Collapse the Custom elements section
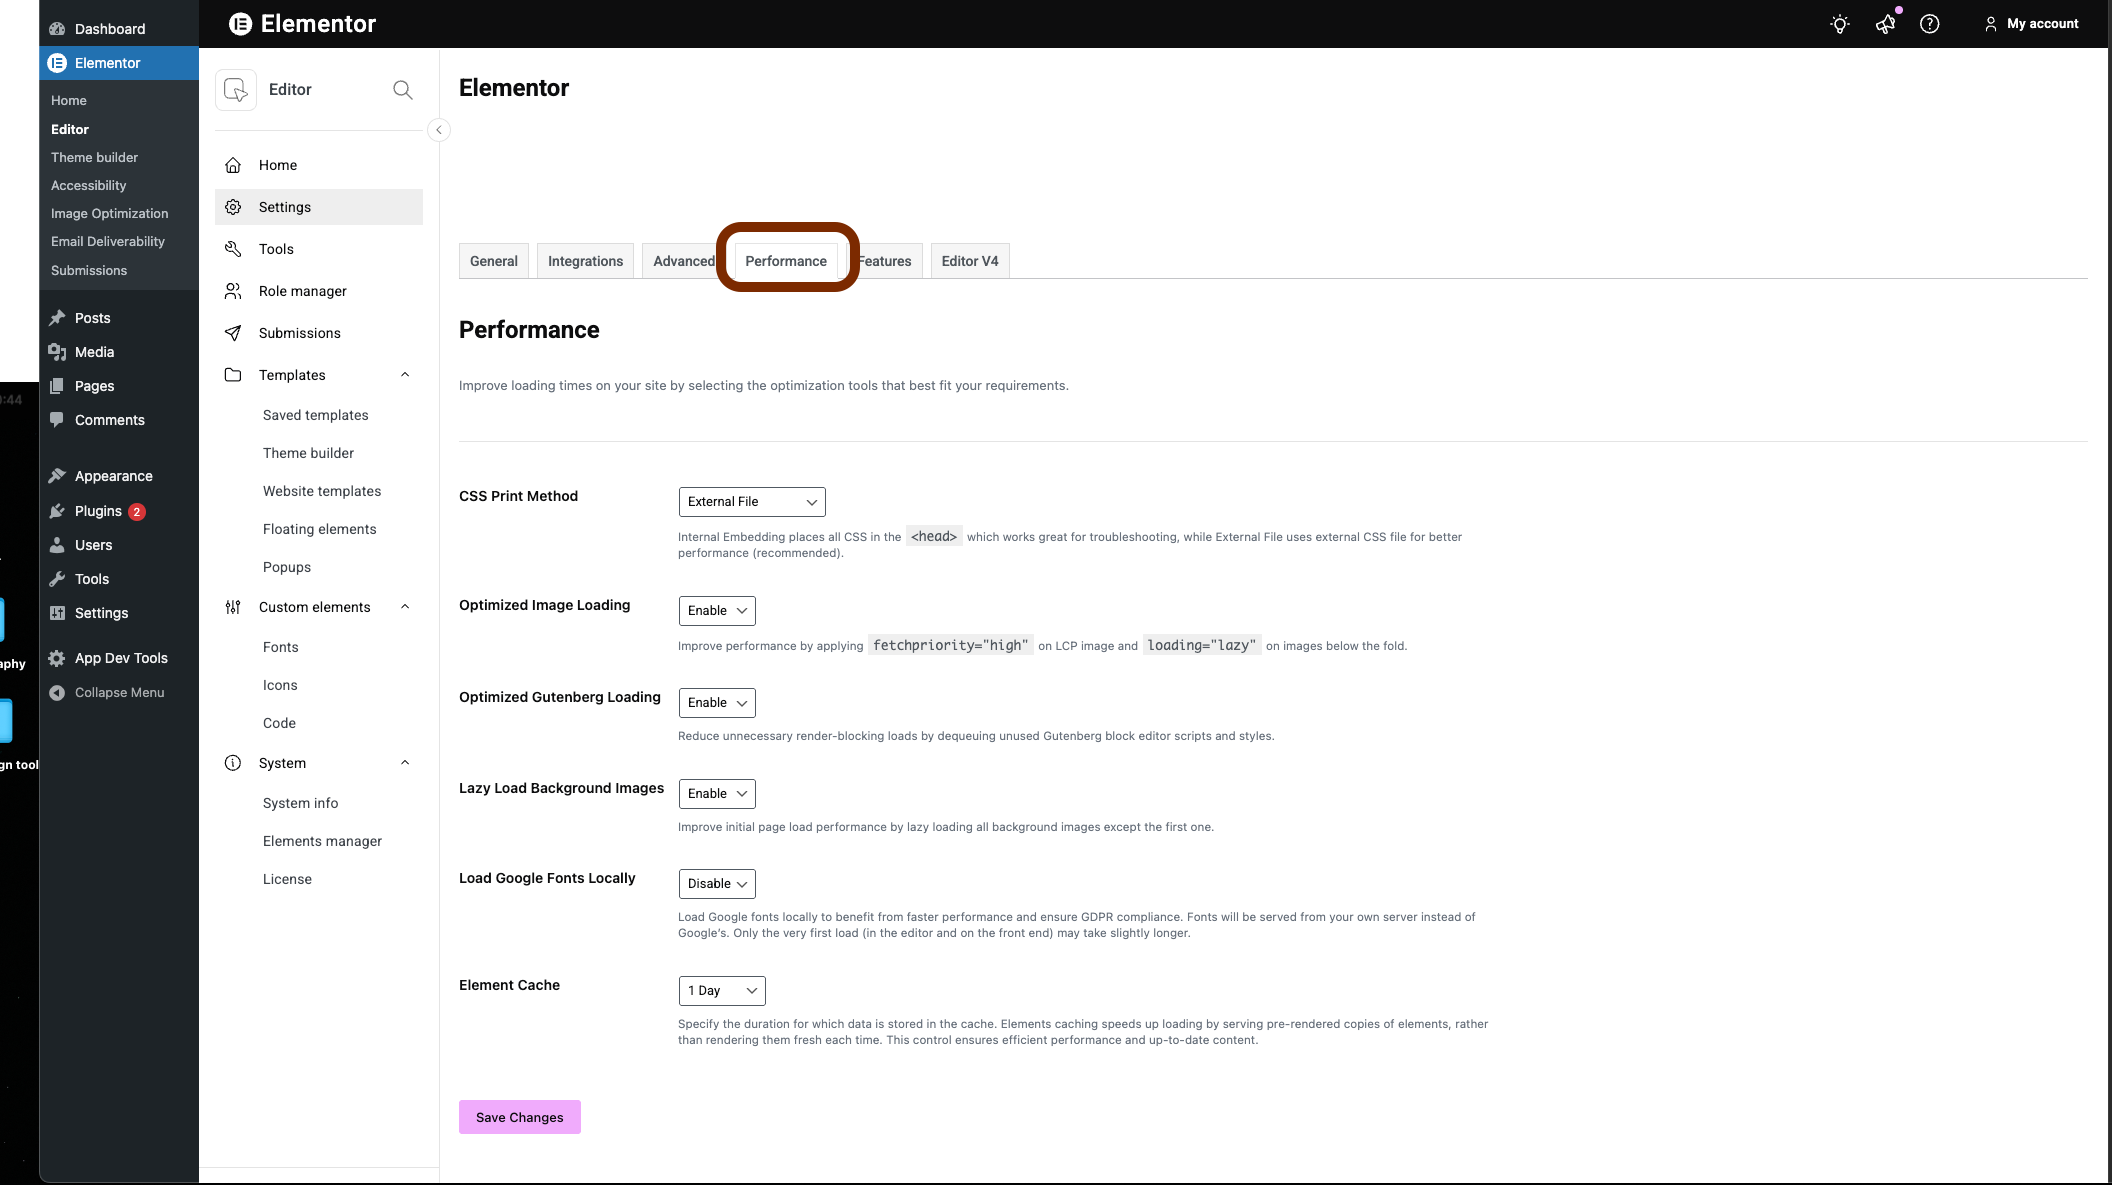 click(405, 607)
